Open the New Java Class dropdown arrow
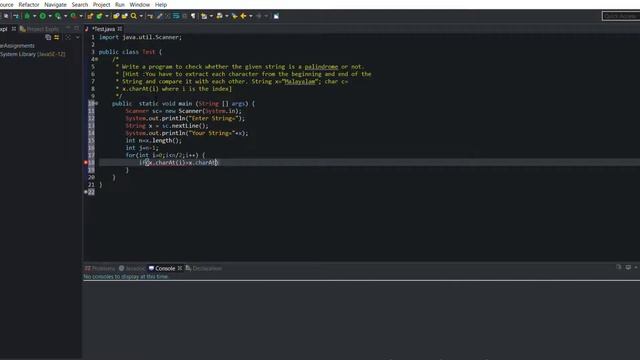This screenshot has width=640, height=360. click(107, 16)
